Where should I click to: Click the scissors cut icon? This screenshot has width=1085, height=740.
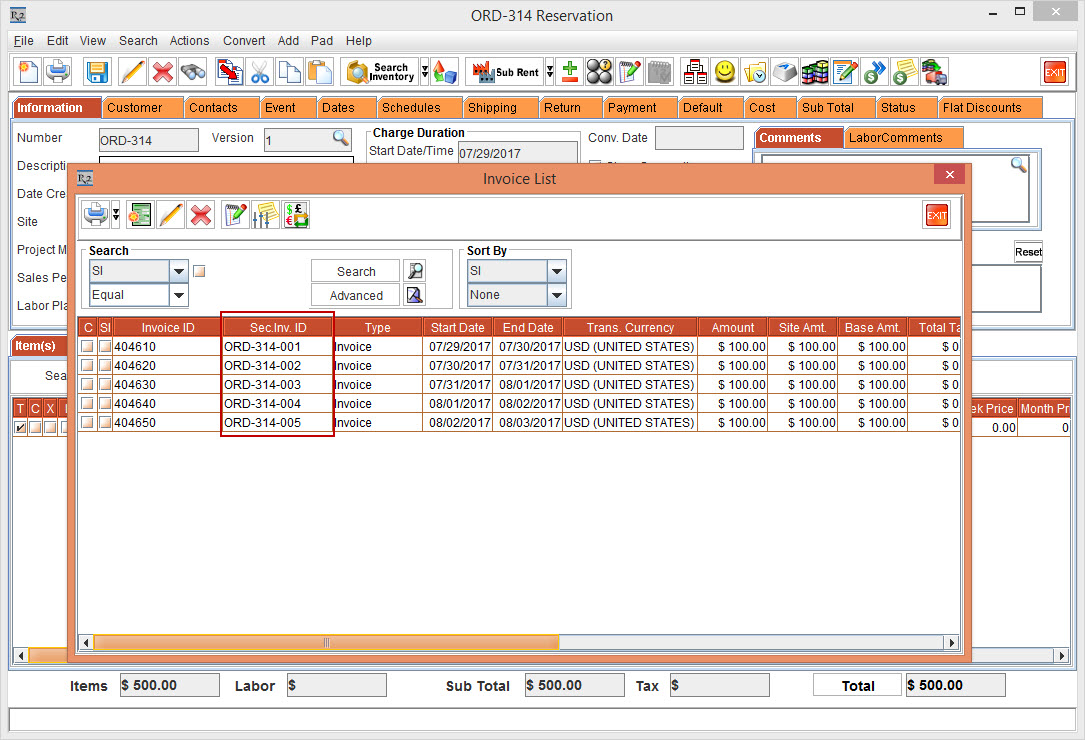click(x=260, y=72)
